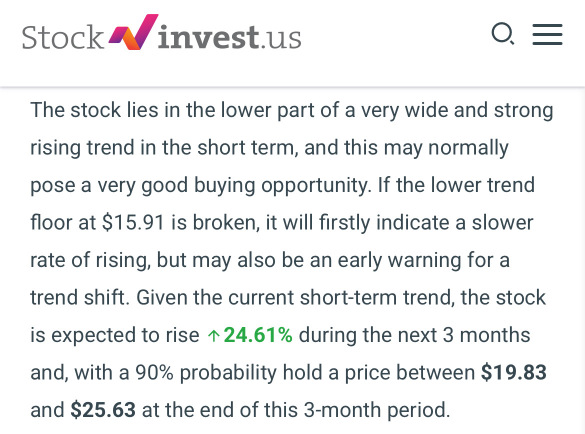This screenshot has height=434, width=585.
Task: Click the bold $25.63 price
Action: (x=103, y=410)
